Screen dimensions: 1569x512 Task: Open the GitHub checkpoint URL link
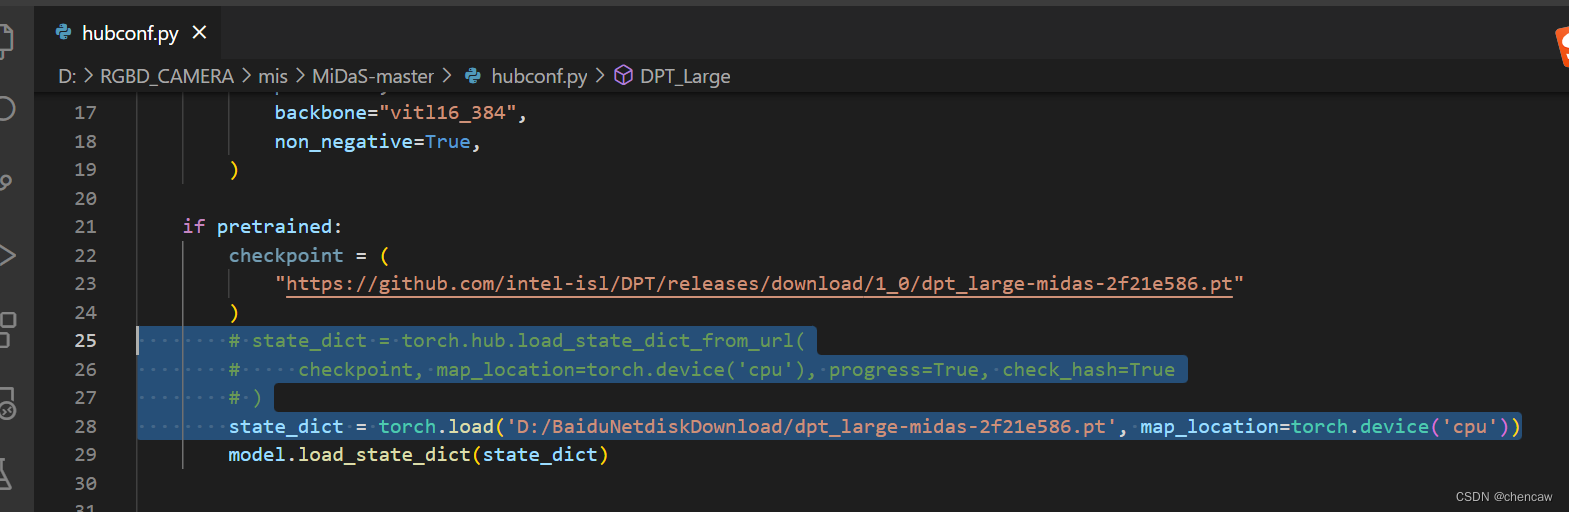click(759, 284)
